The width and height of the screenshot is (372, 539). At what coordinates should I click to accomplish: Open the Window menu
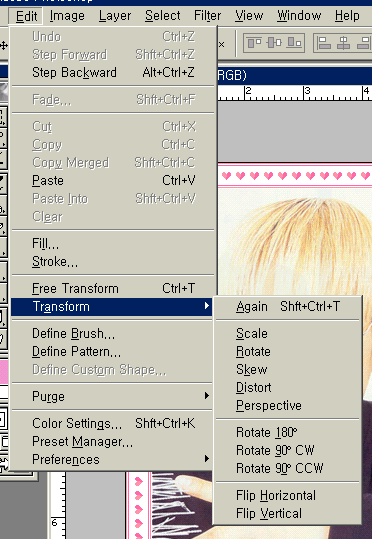click(299, 16)
